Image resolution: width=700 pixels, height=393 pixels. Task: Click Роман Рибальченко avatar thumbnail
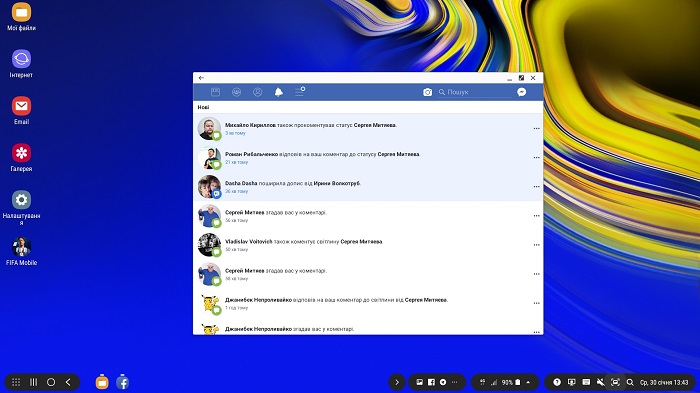pyautogui.click(x=209, y=158)
